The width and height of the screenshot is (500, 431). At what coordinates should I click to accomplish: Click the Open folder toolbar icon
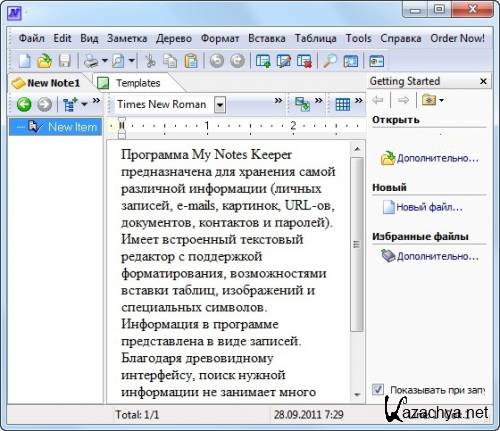coord(45,61)
